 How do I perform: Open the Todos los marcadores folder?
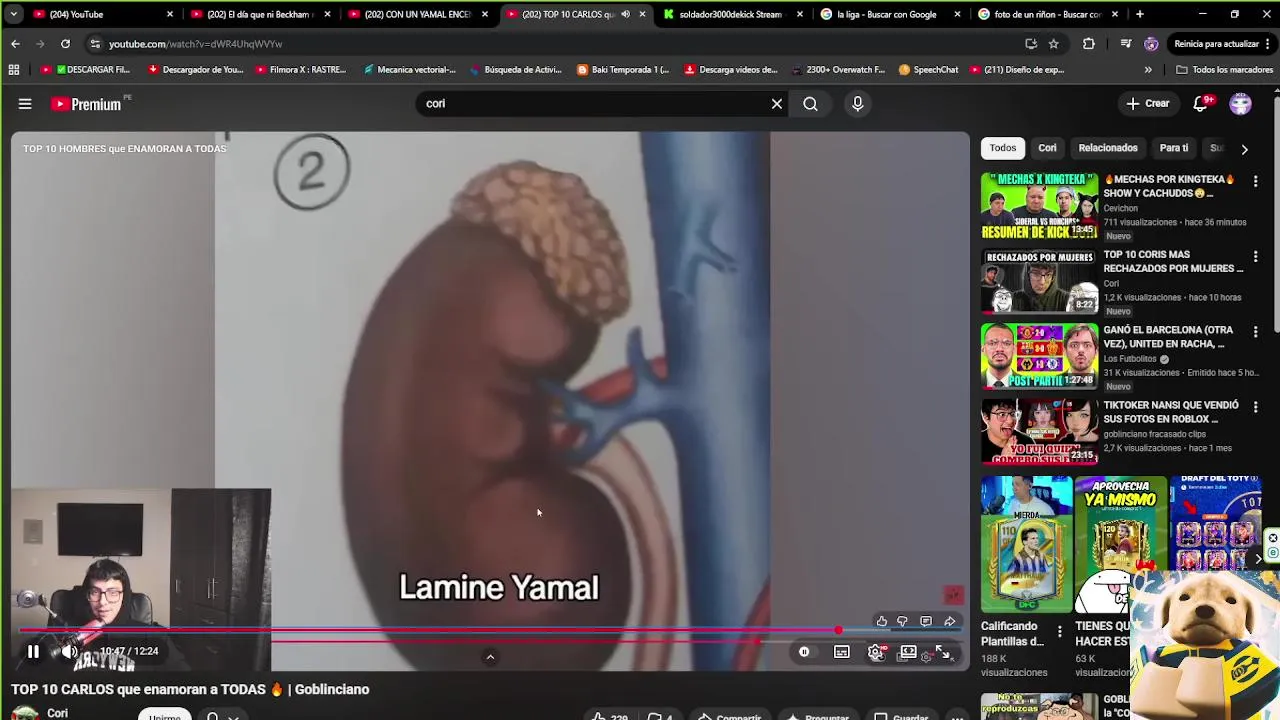coord(1224,70)
